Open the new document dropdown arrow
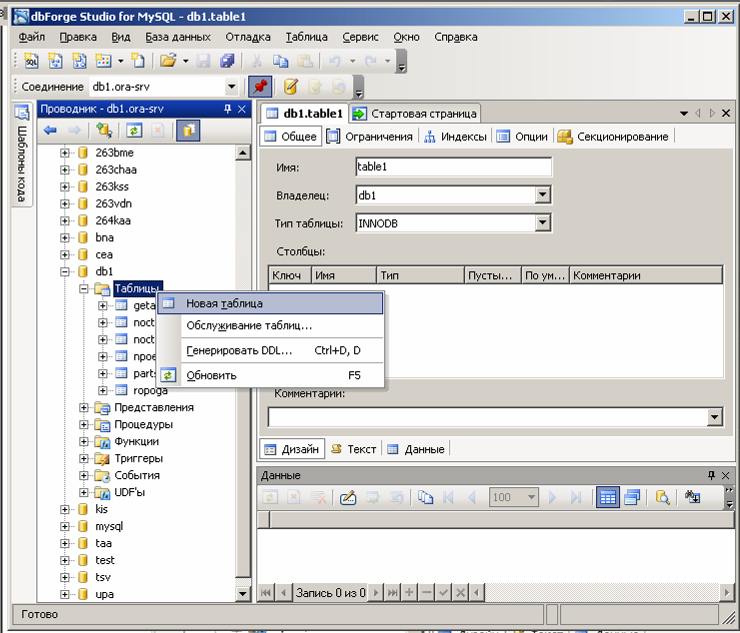Image resolution: width=740 pixels, height=633 pixels. click(121, 61)
